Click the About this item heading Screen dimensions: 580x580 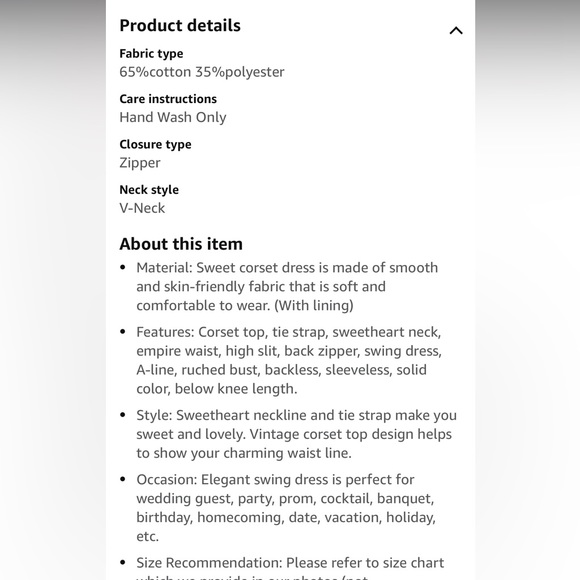coord(181,244)
